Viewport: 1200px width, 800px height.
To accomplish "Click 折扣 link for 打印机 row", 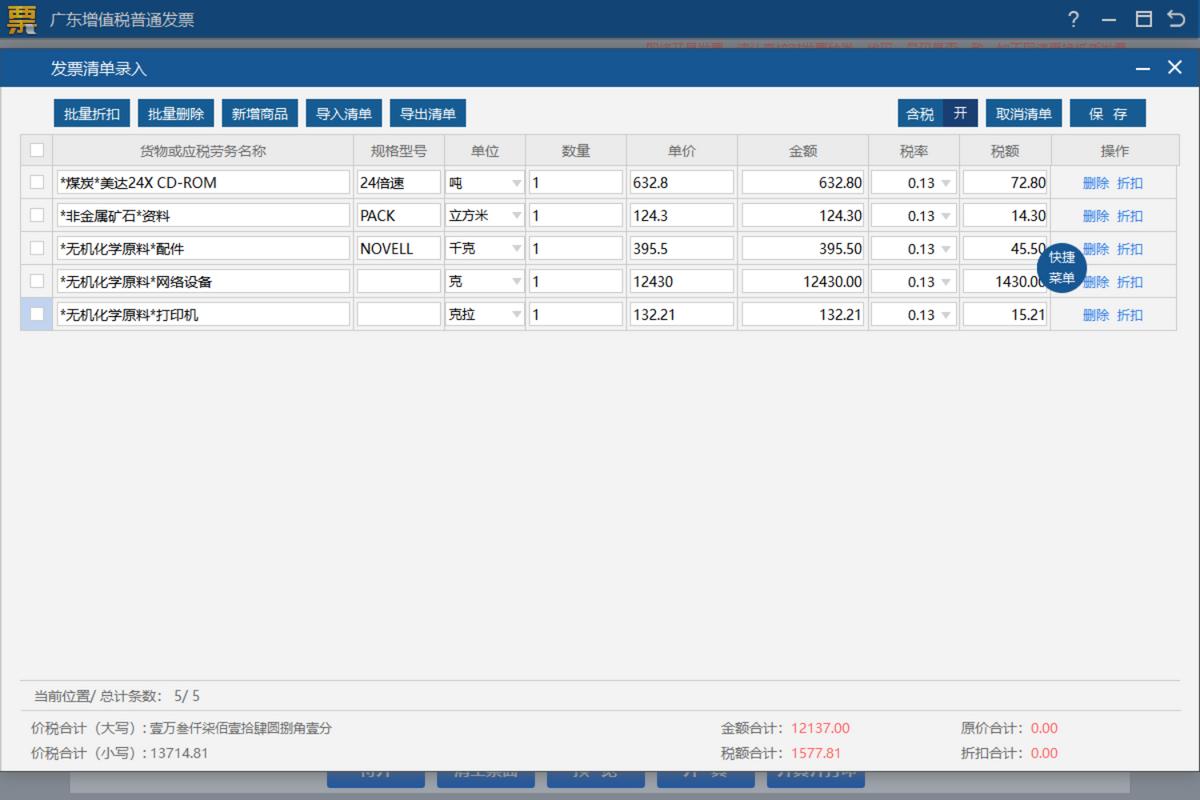I will (1130, 315).
